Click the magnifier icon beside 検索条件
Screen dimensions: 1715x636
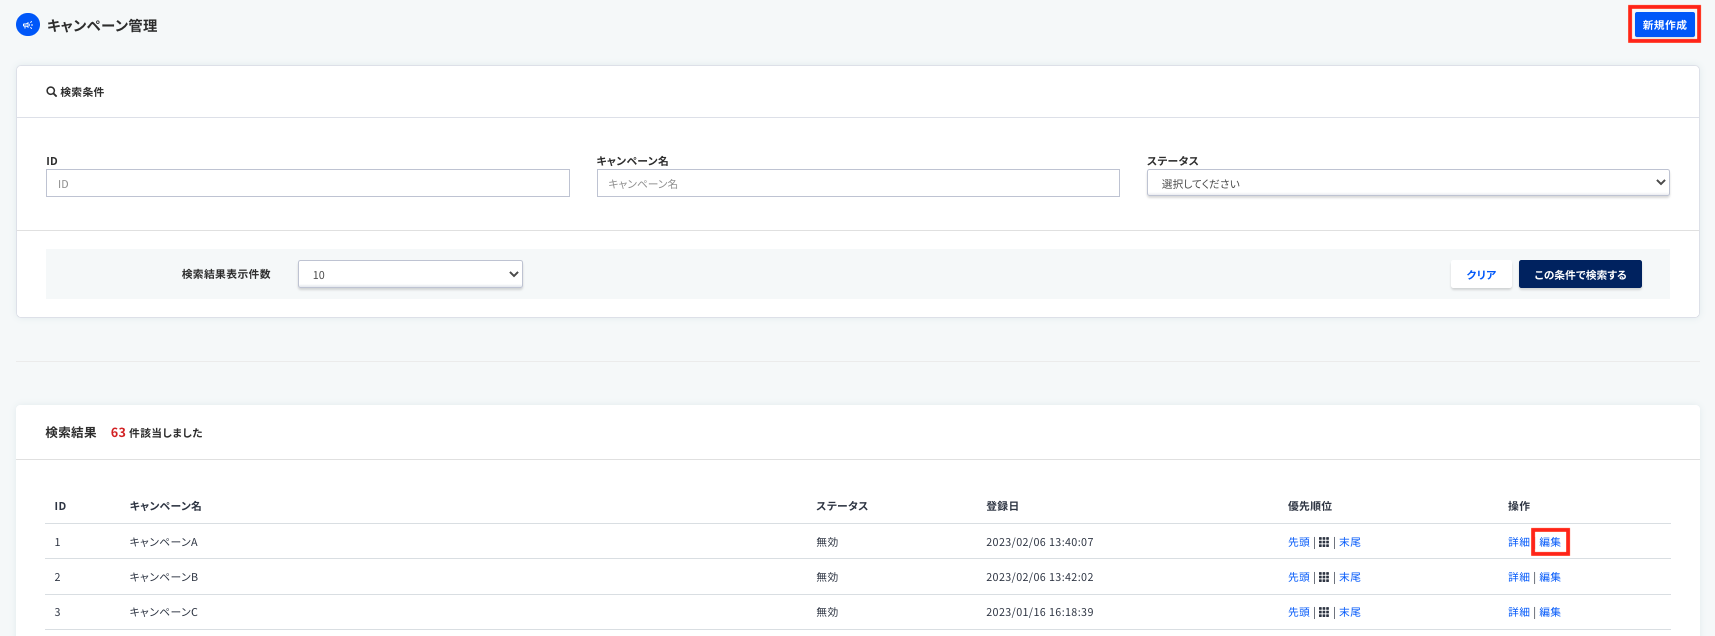(x=51, y=92)
